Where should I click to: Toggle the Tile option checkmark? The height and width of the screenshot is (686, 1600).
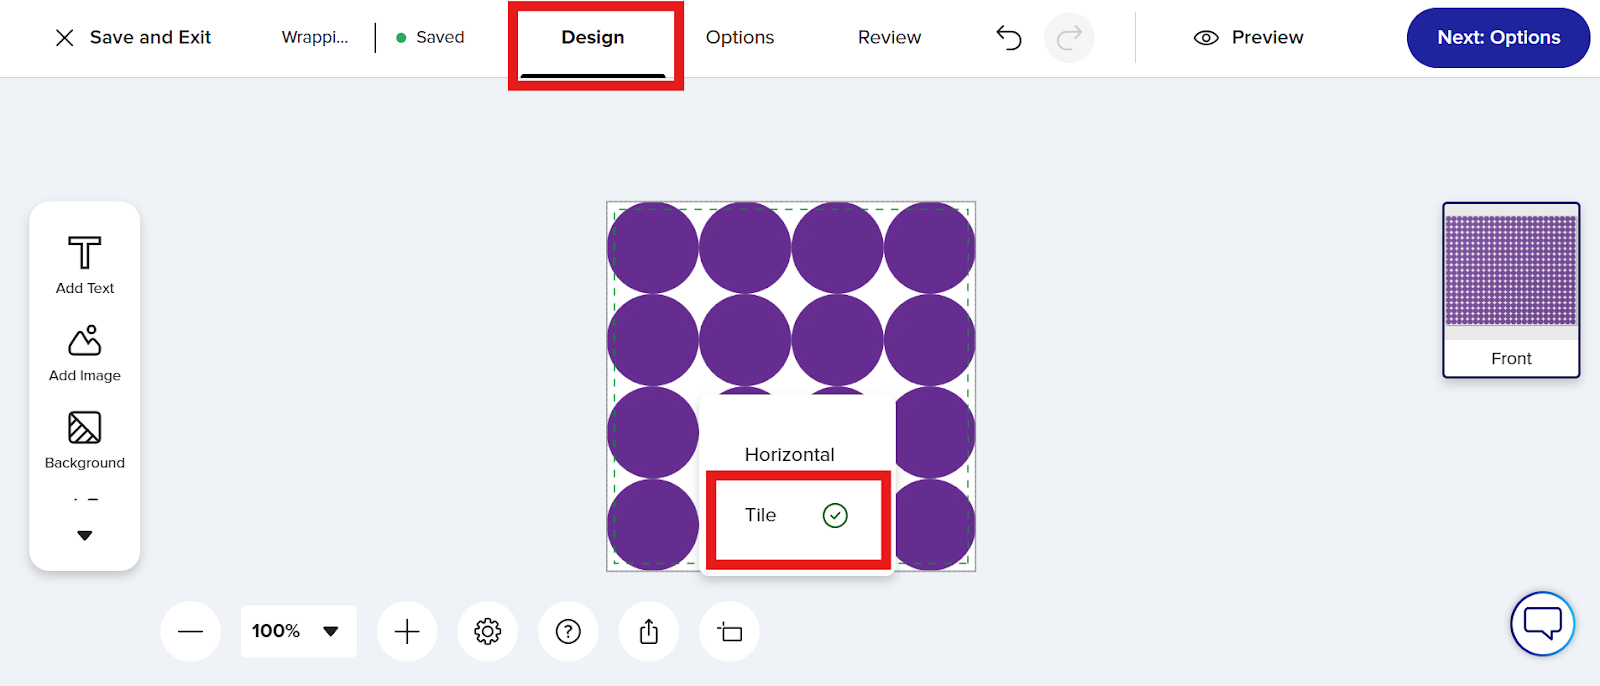tap(835, 515)
